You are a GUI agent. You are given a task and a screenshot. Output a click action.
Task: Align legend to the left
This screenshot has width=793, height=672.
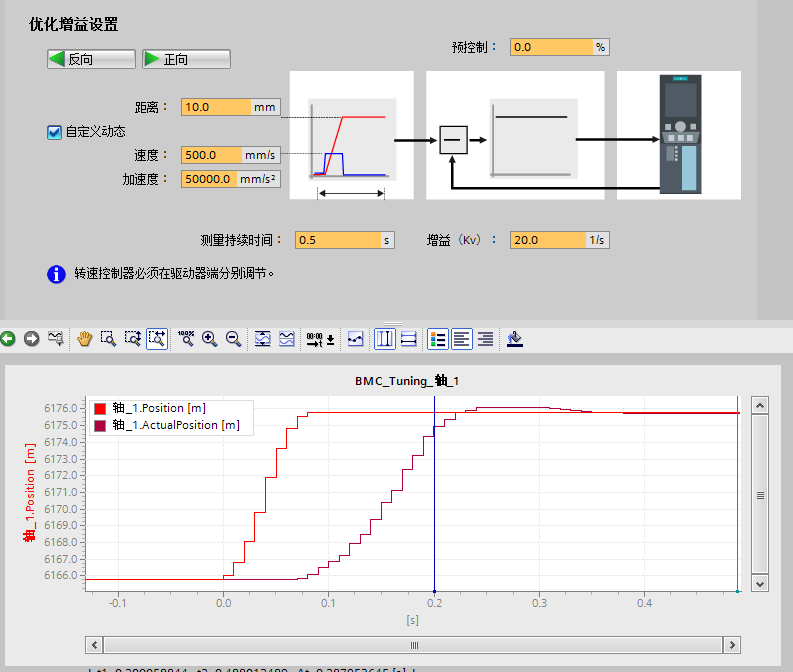tap(462, 338)
